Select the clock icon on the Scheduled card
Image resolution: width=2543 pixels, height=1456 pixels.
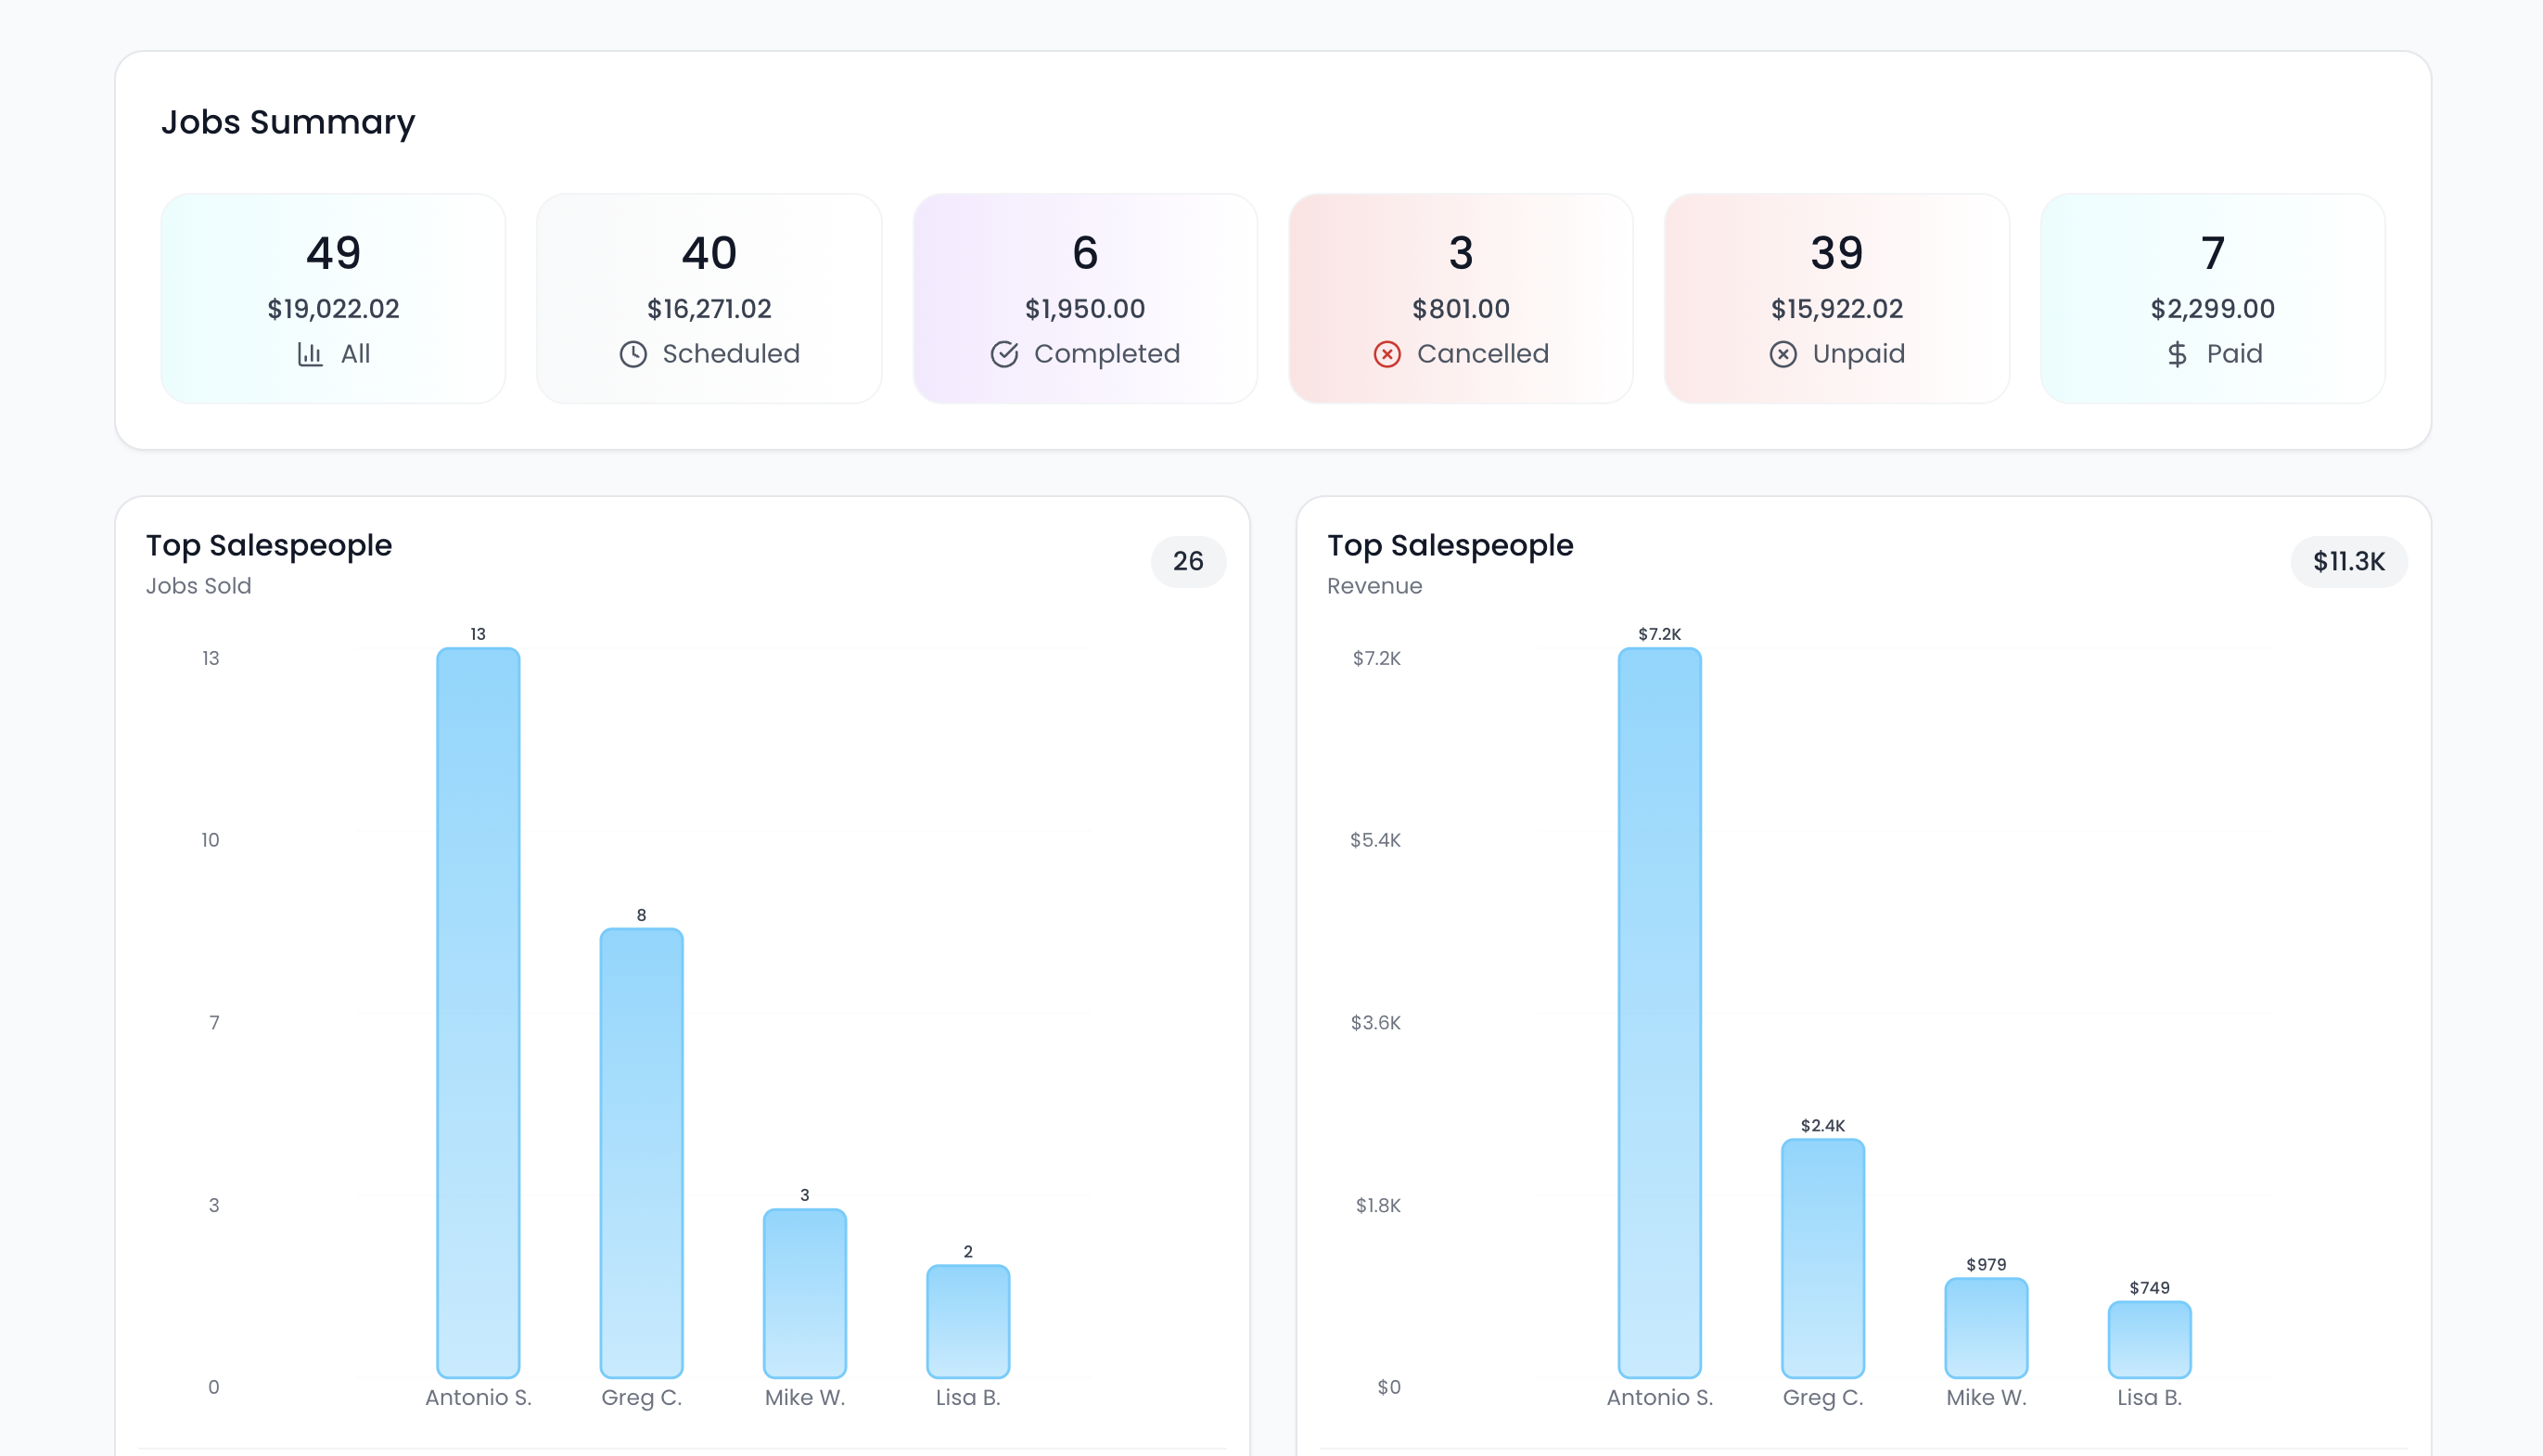tap(633, 354)
